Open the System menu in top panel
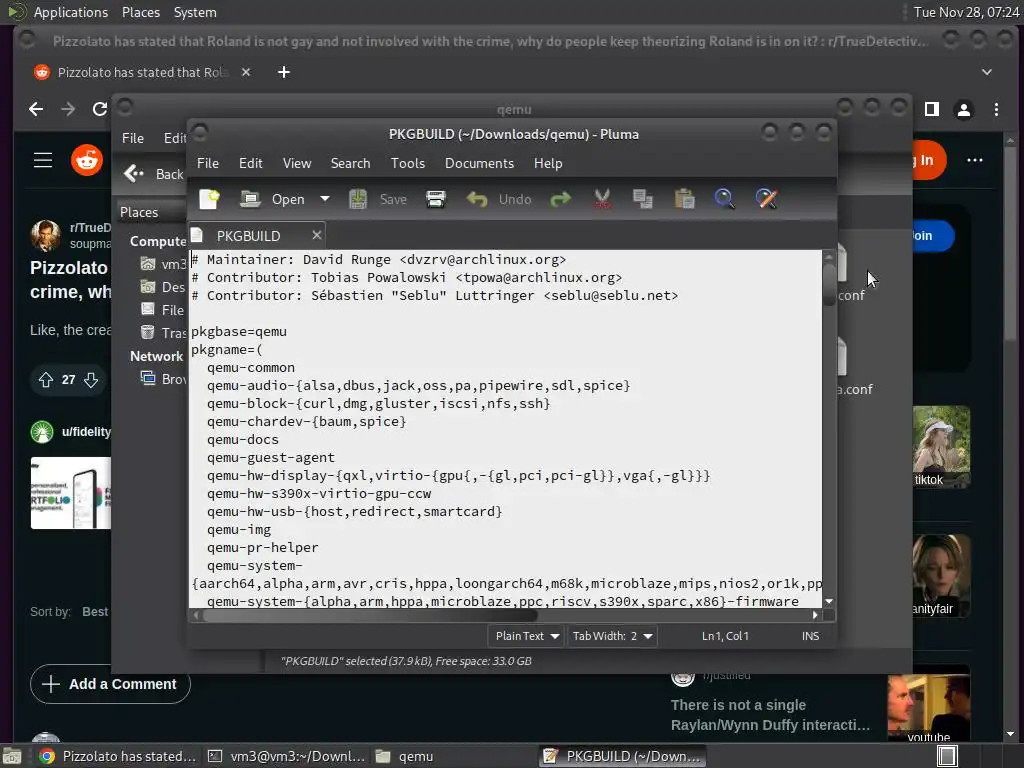The image size is (1024, 768). 195,12
